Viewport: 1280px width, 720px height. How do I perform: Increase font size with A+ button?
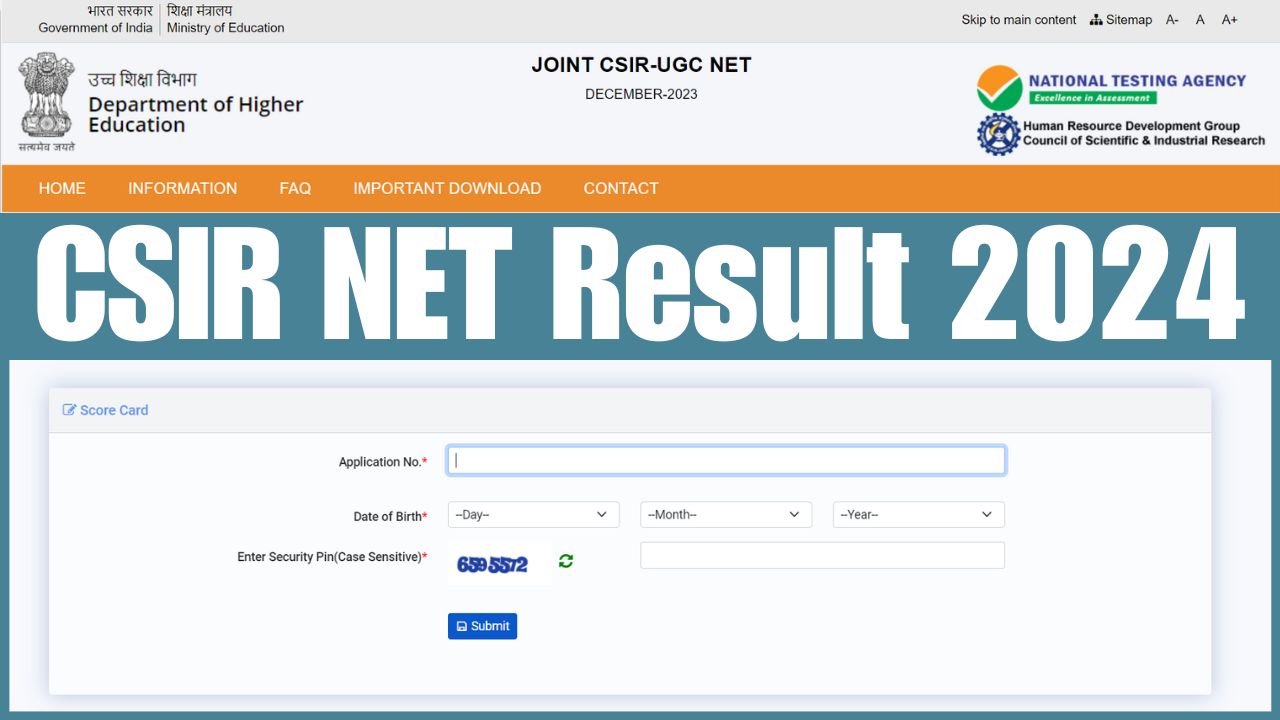tap(1229, 20)
